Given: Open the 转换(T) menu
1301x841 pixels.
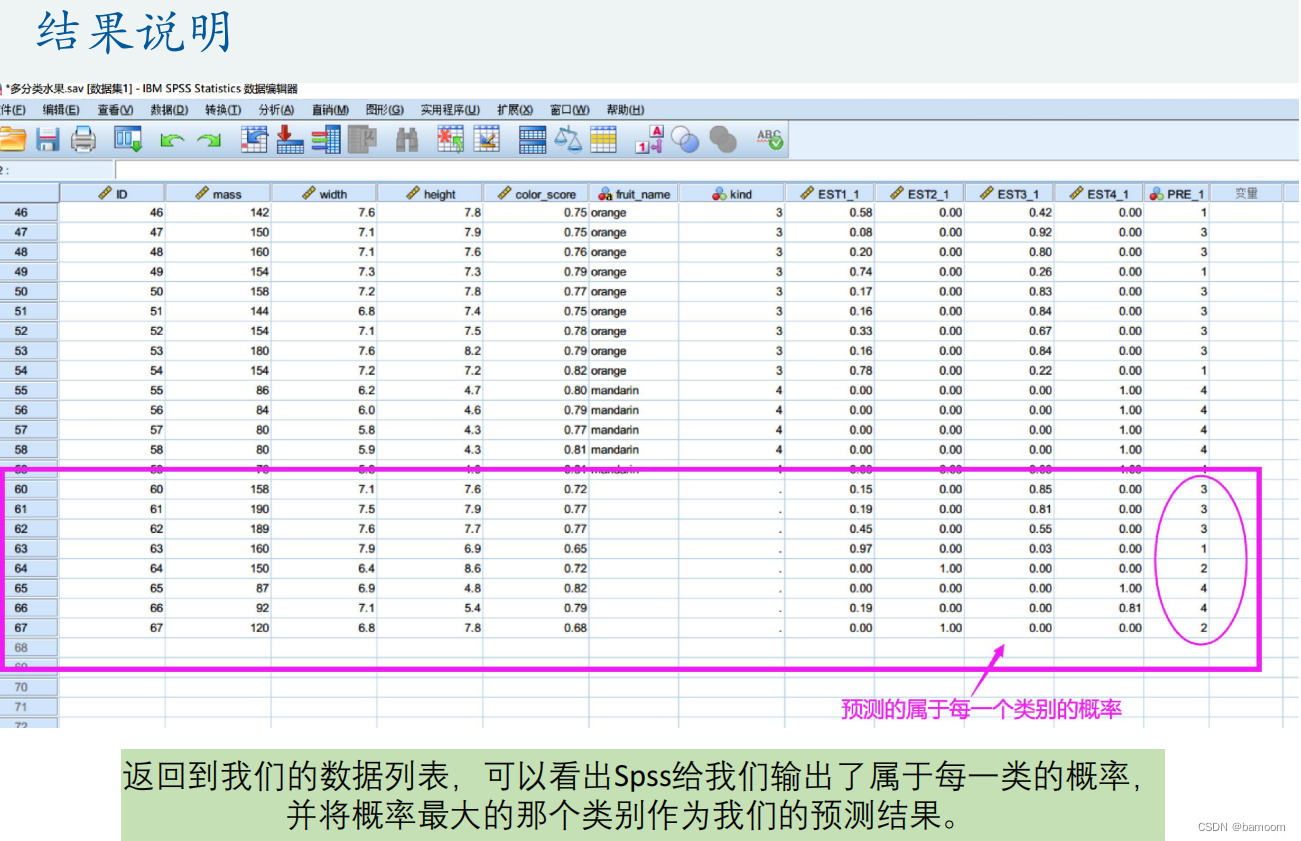Looking at the screenshot, I should tap(223, 110).
